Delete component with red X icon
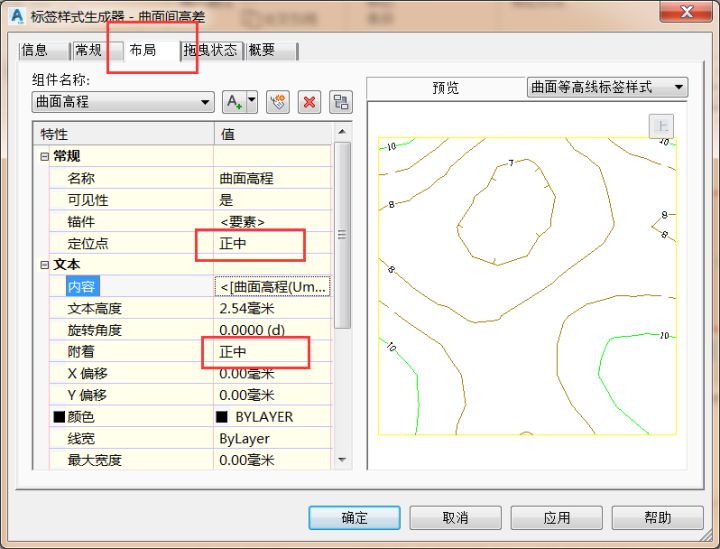Image resolution: width=720 pixels, height=549 pixels. click(x=309, y=101)
